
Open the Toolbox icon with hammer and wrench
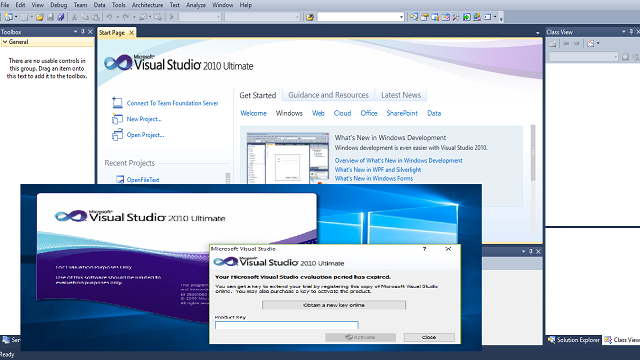pos(456,17)
